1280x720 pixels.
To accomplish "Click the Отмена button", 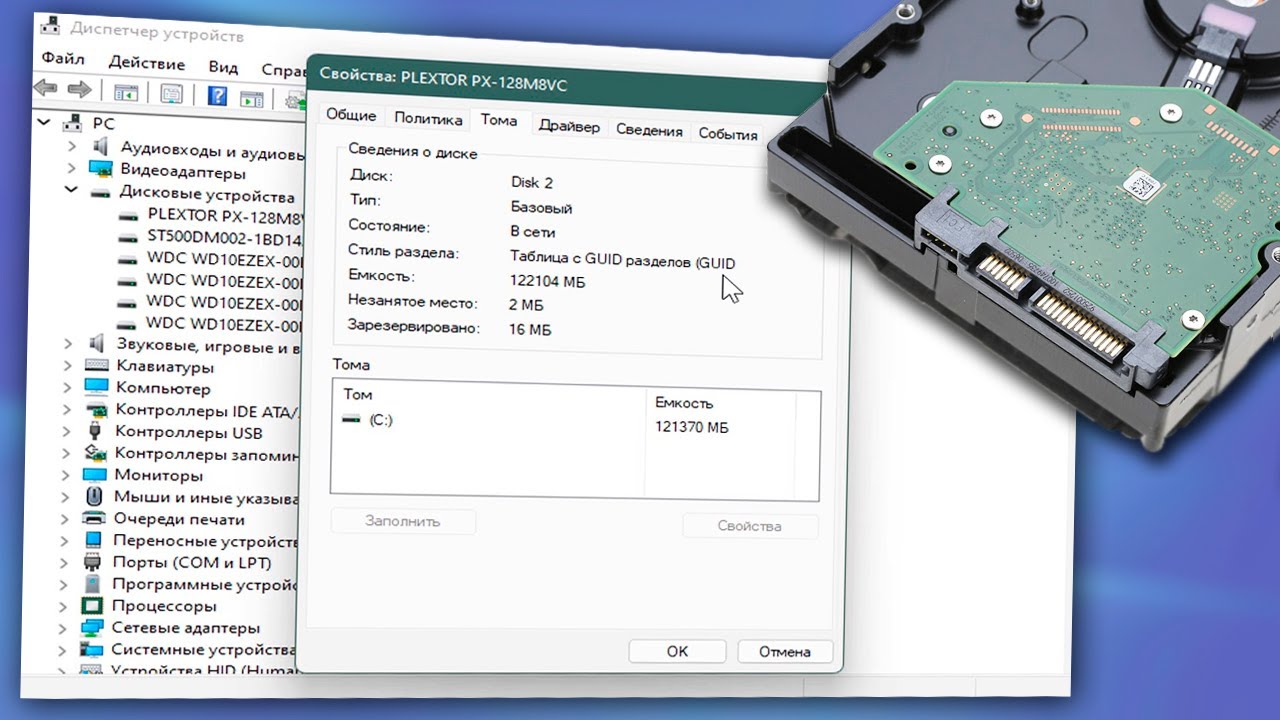I will (785, 652).
